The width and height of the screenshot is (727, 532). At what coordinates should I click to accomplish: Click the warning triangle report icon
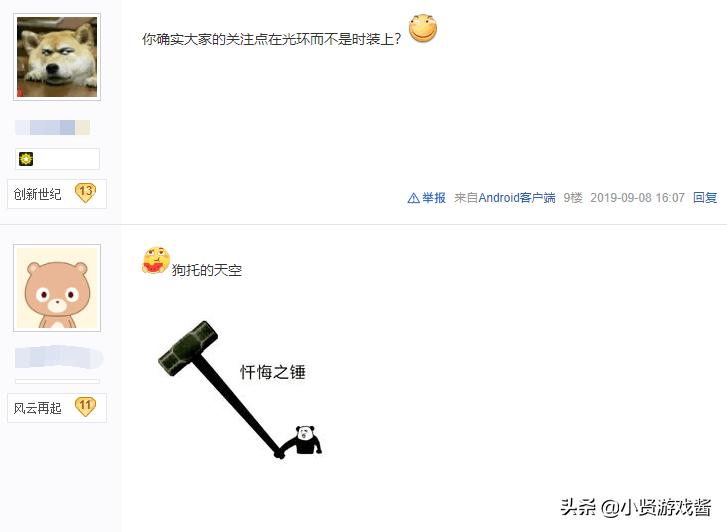pos(413,199)
